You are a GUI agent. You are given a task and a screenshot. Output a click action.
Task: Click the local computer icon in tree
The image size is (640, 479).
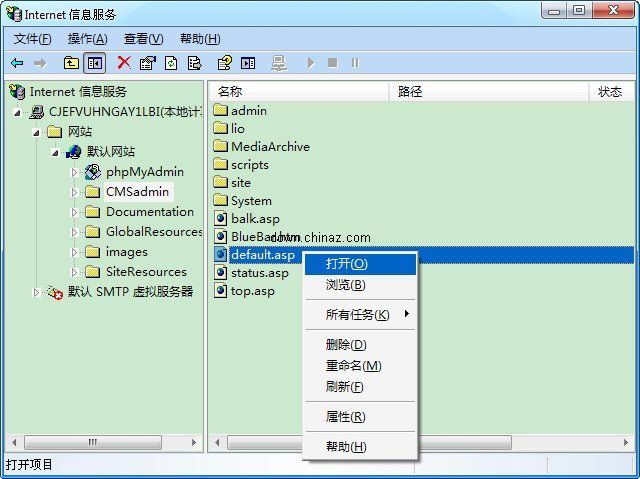(x=37, y=112)
